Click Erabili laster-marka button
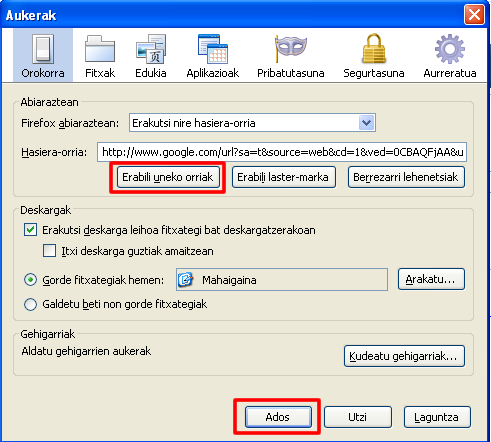The image size is (491, 442). click(283, 177)
